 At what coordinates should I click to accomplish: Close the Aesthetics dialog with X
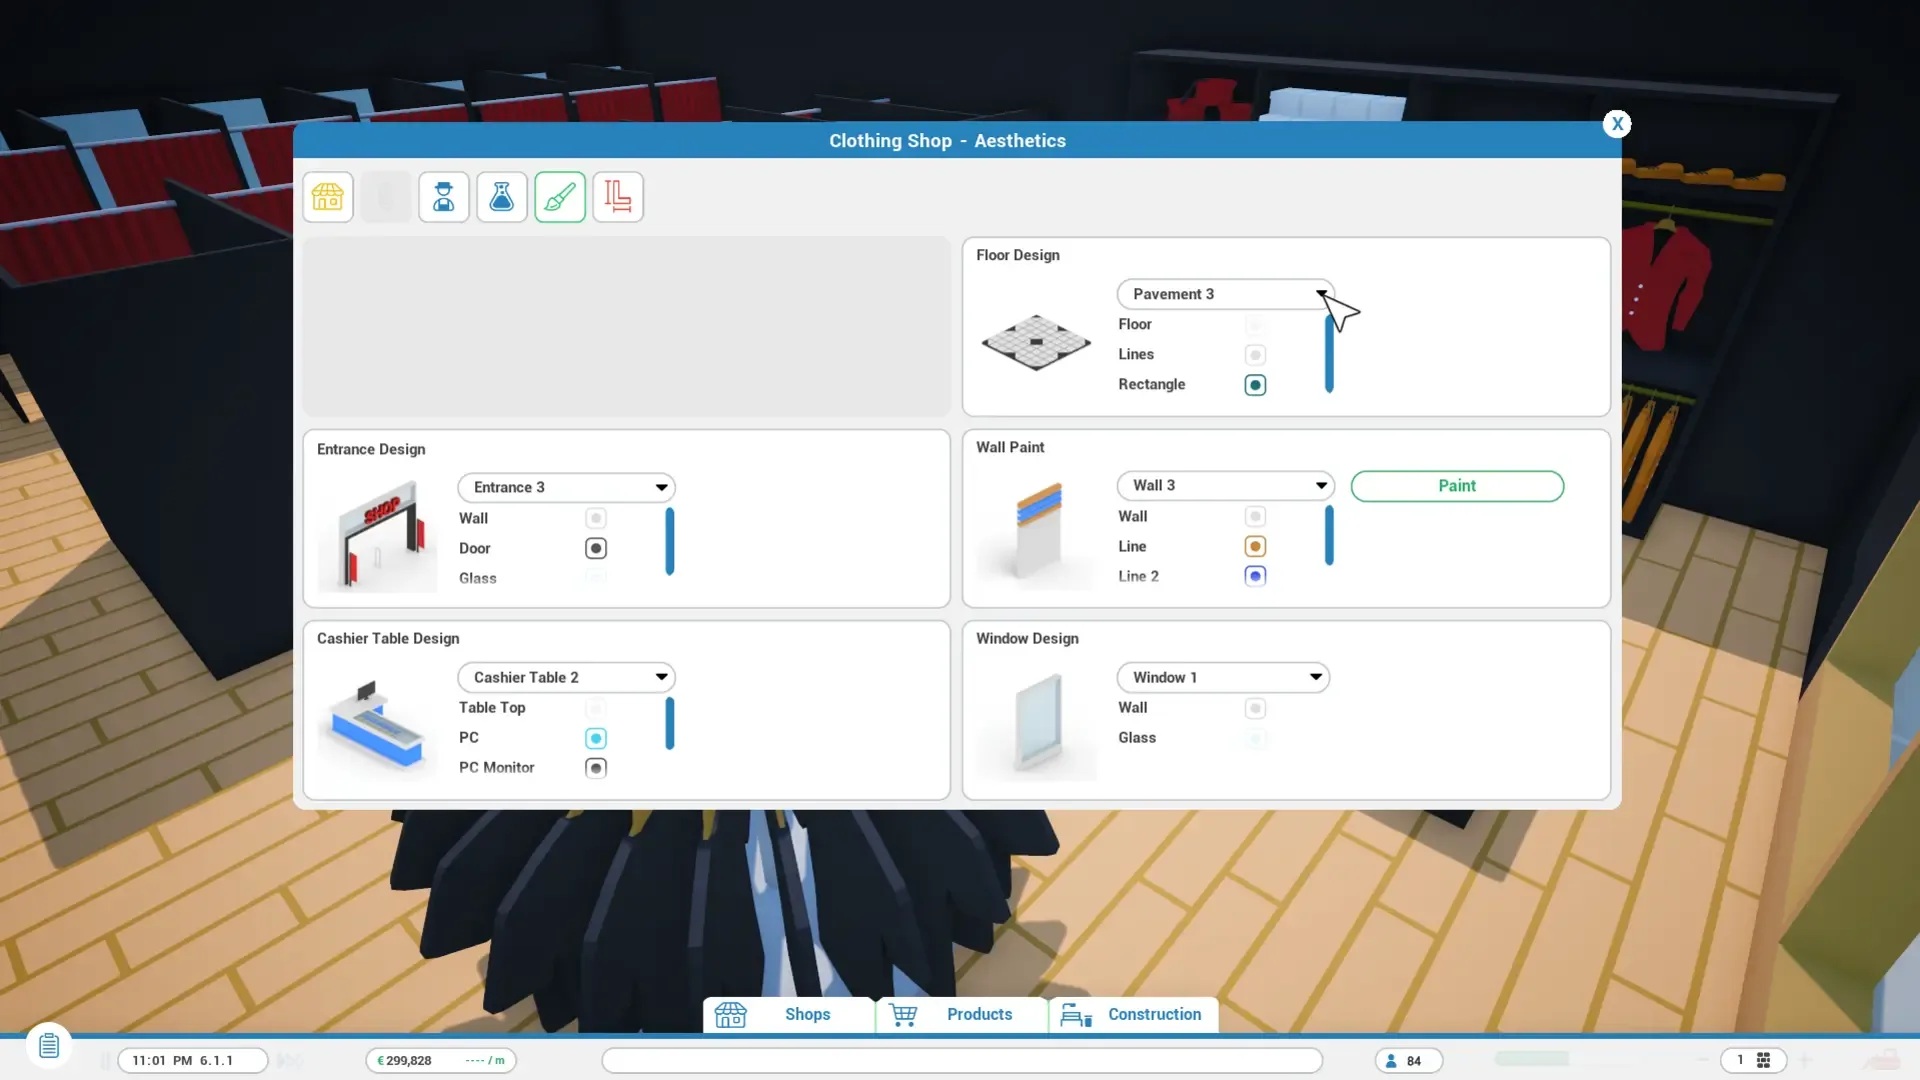1617,124
